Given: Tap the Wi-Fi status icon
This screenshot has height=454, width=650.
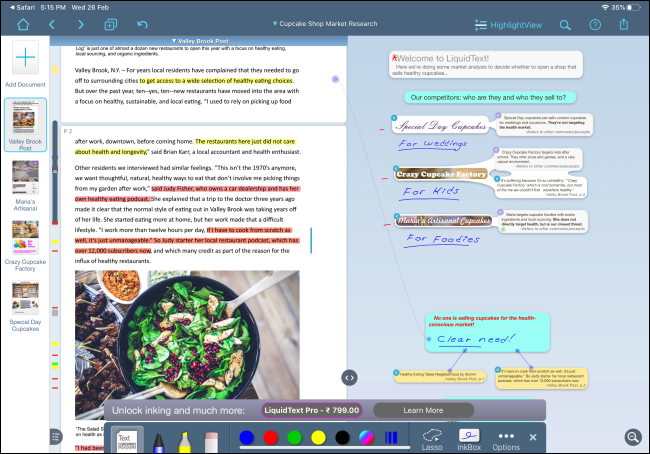Looking at the screenshot, I should coord(605,7).
